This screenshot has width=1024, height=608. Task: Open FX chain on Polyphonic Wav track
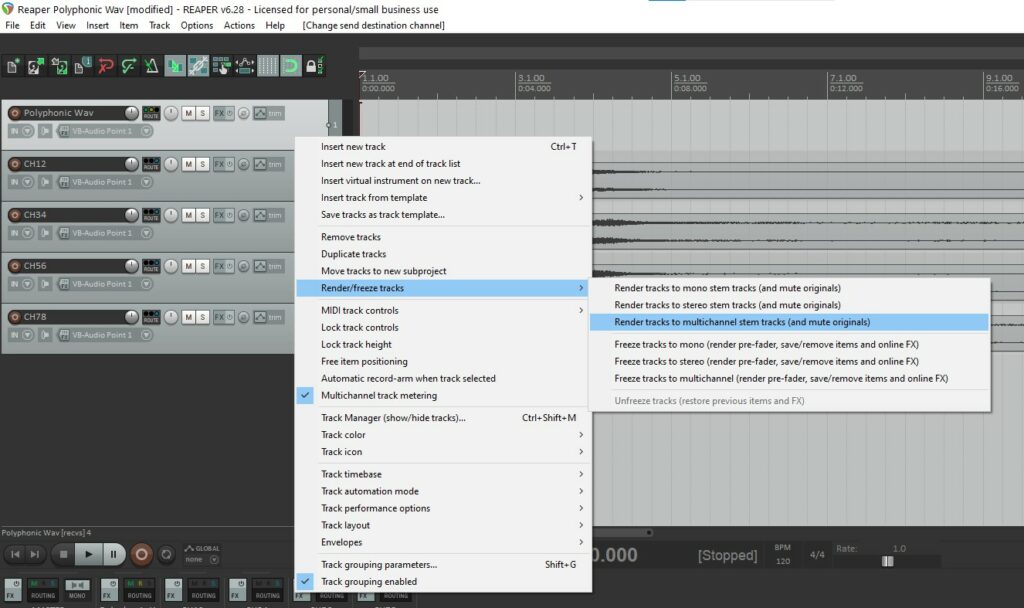219,113
